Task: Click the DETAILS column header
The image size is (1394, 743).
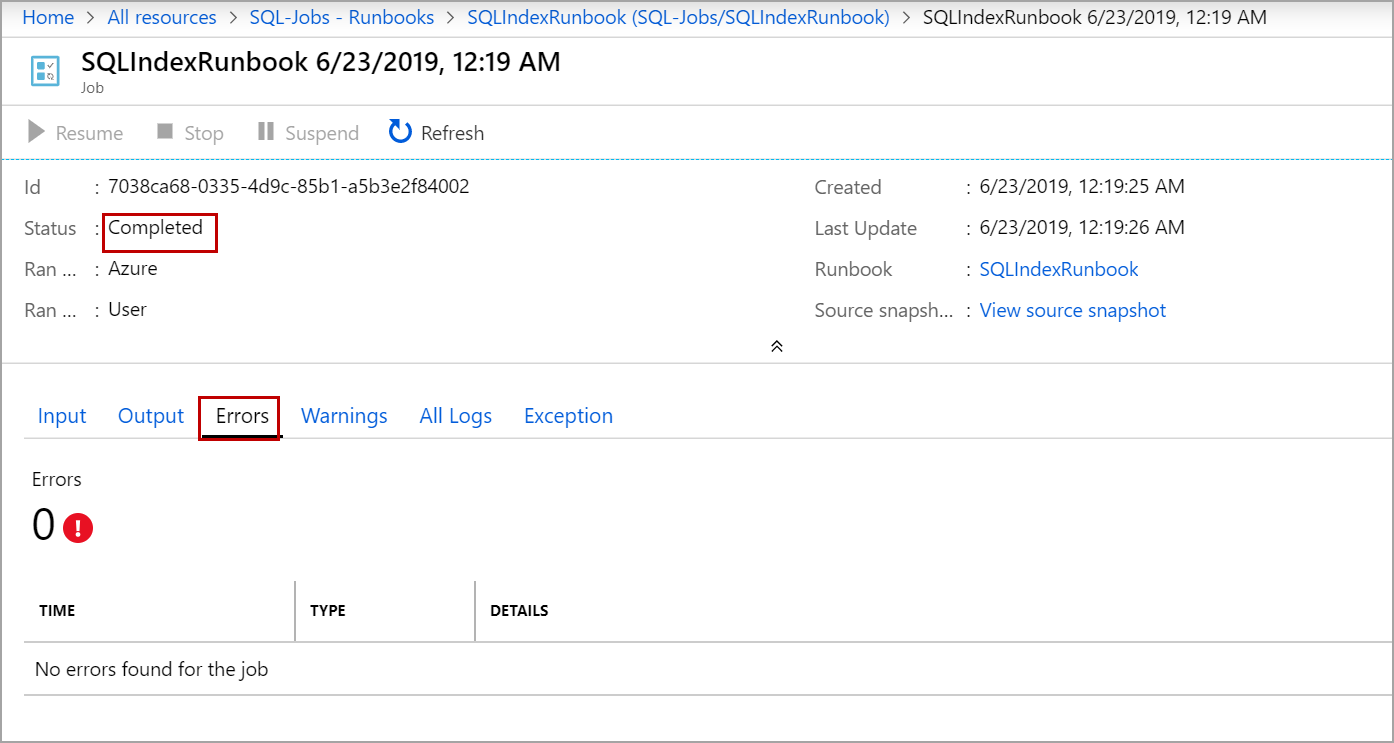Action: 519,611
